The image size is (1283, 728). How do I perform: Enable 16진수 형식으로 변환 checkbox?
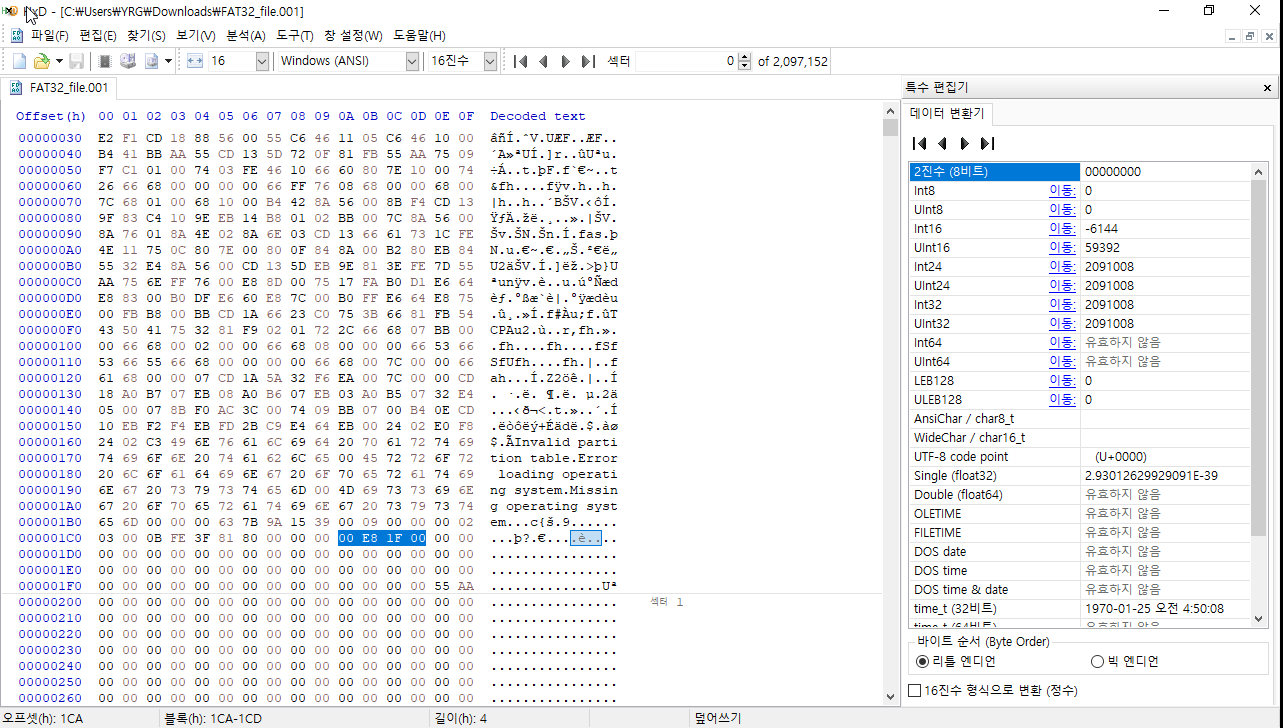(914, 691)
